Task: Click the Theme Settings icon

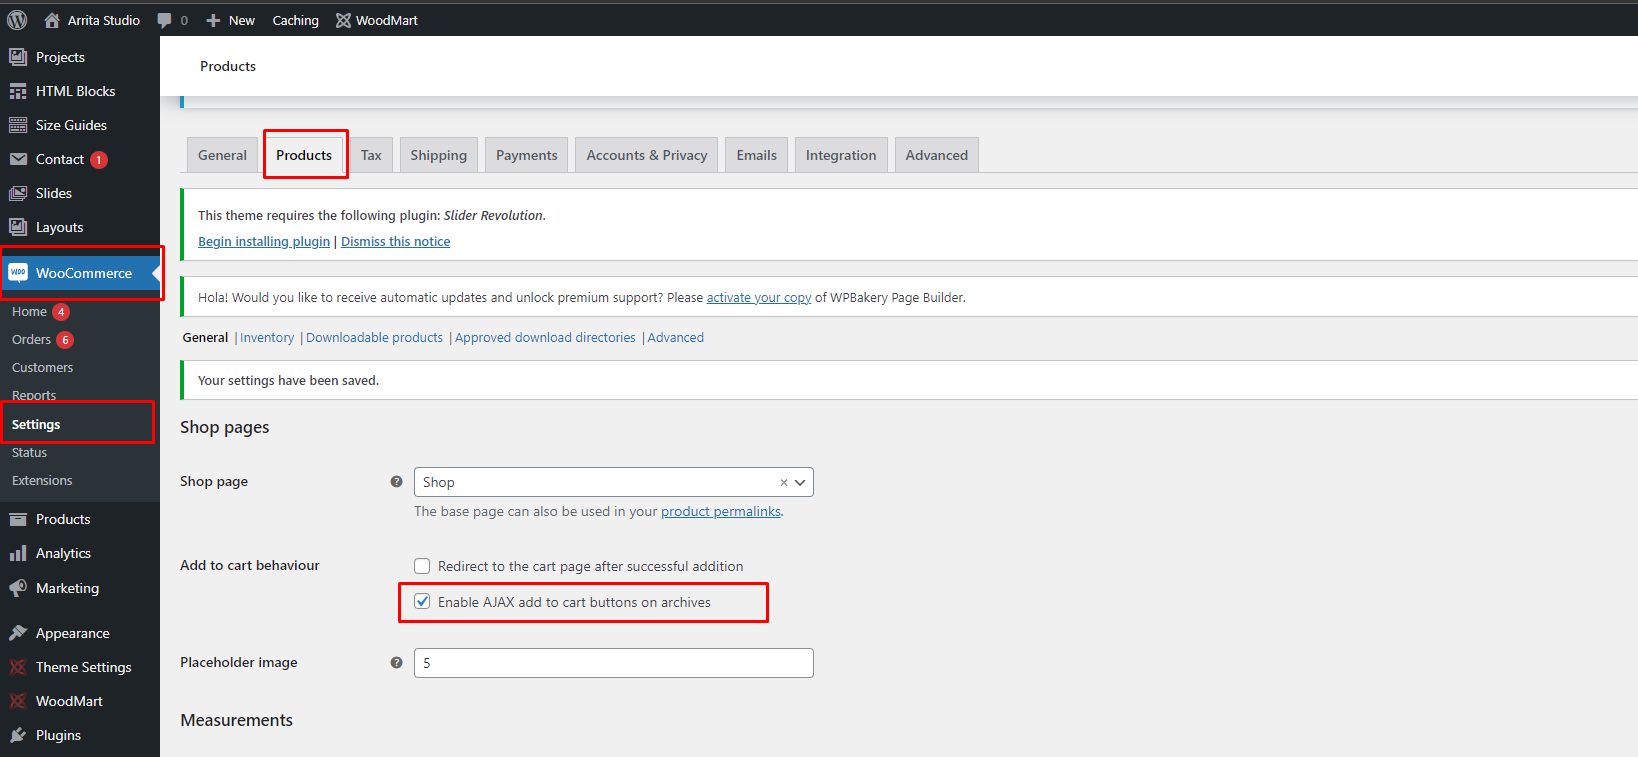Action: point(18,667)
